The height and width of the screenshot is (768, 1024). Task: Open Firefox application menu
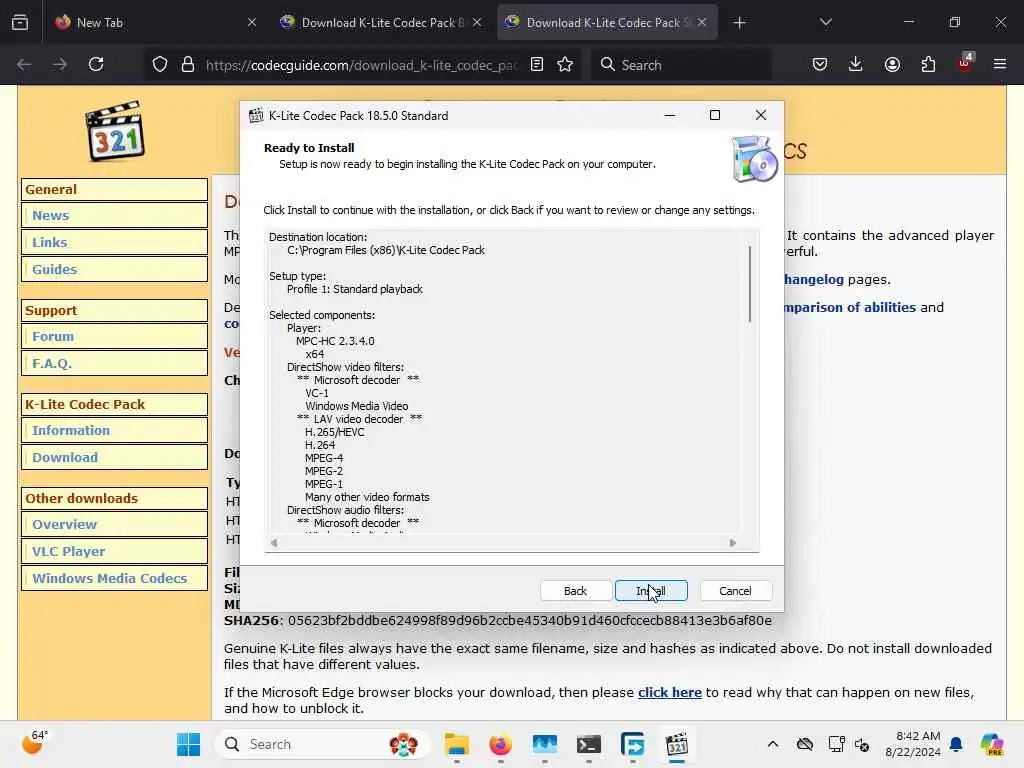(1000, 64)
